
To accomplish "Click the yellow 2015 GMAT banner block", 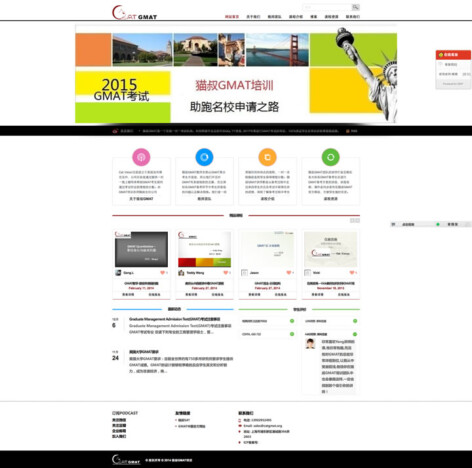I will pyautogui.click(x=123, y=83).
